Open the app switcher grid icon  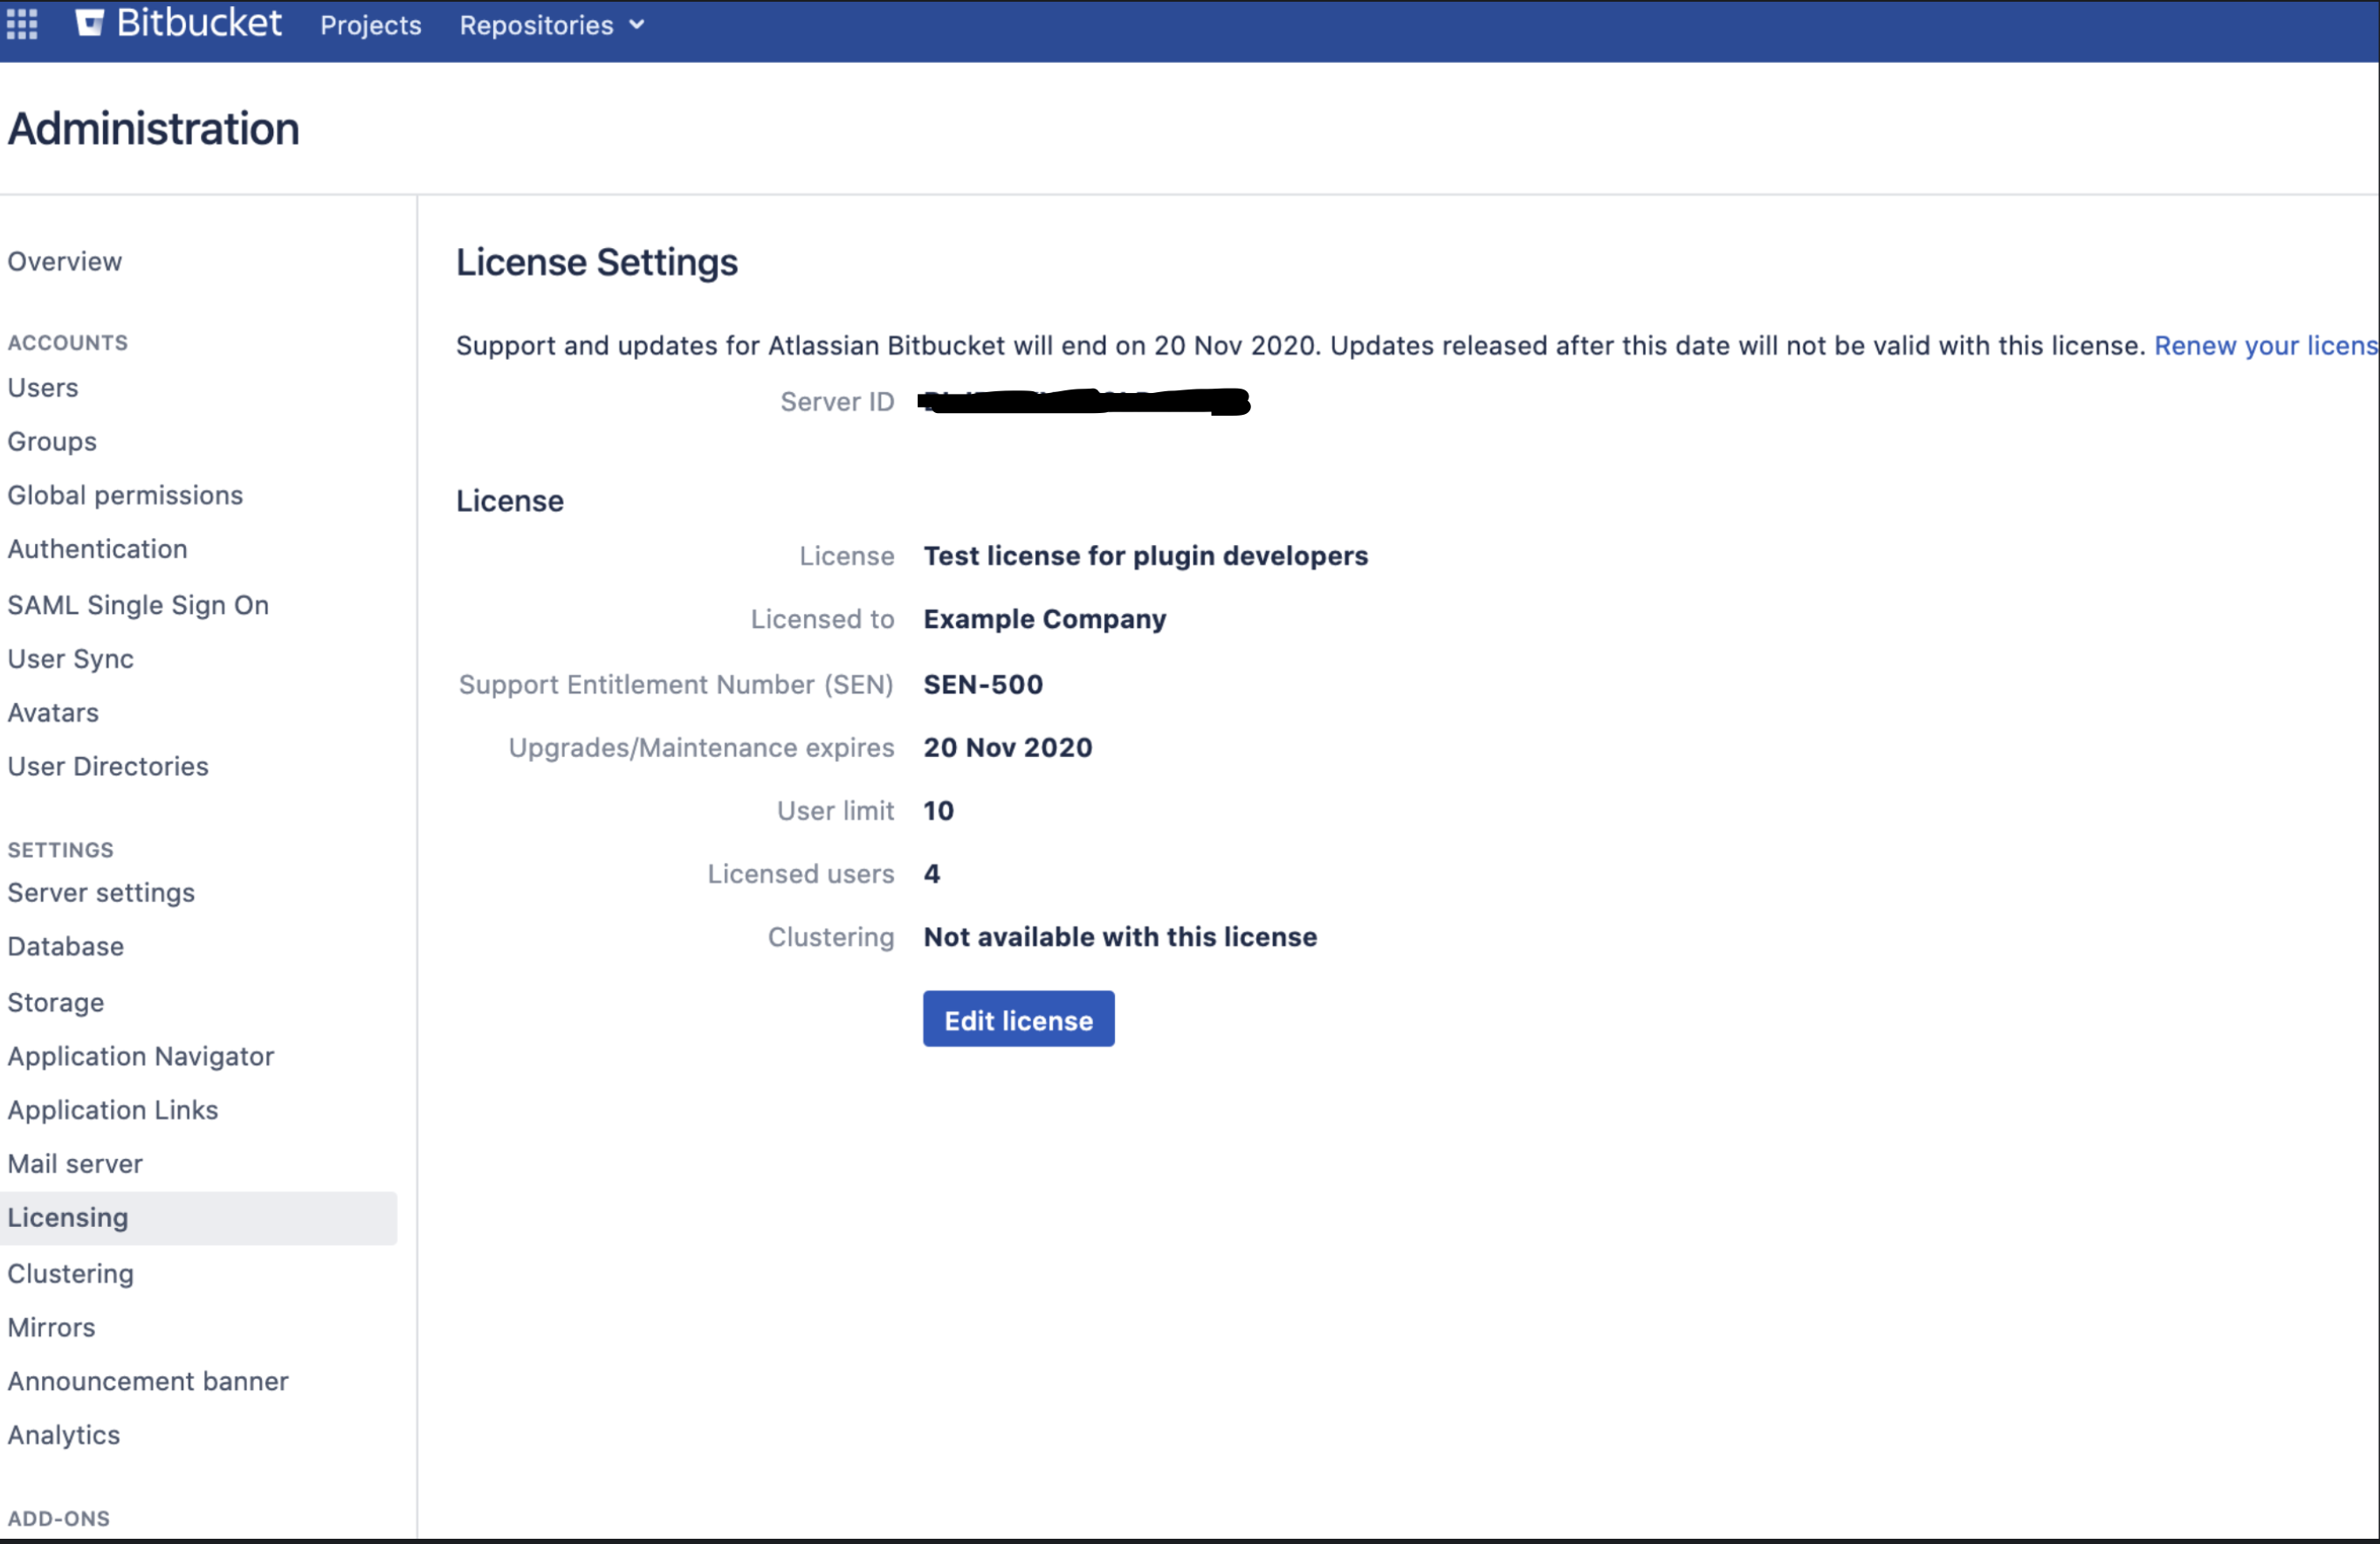(22, 23)
